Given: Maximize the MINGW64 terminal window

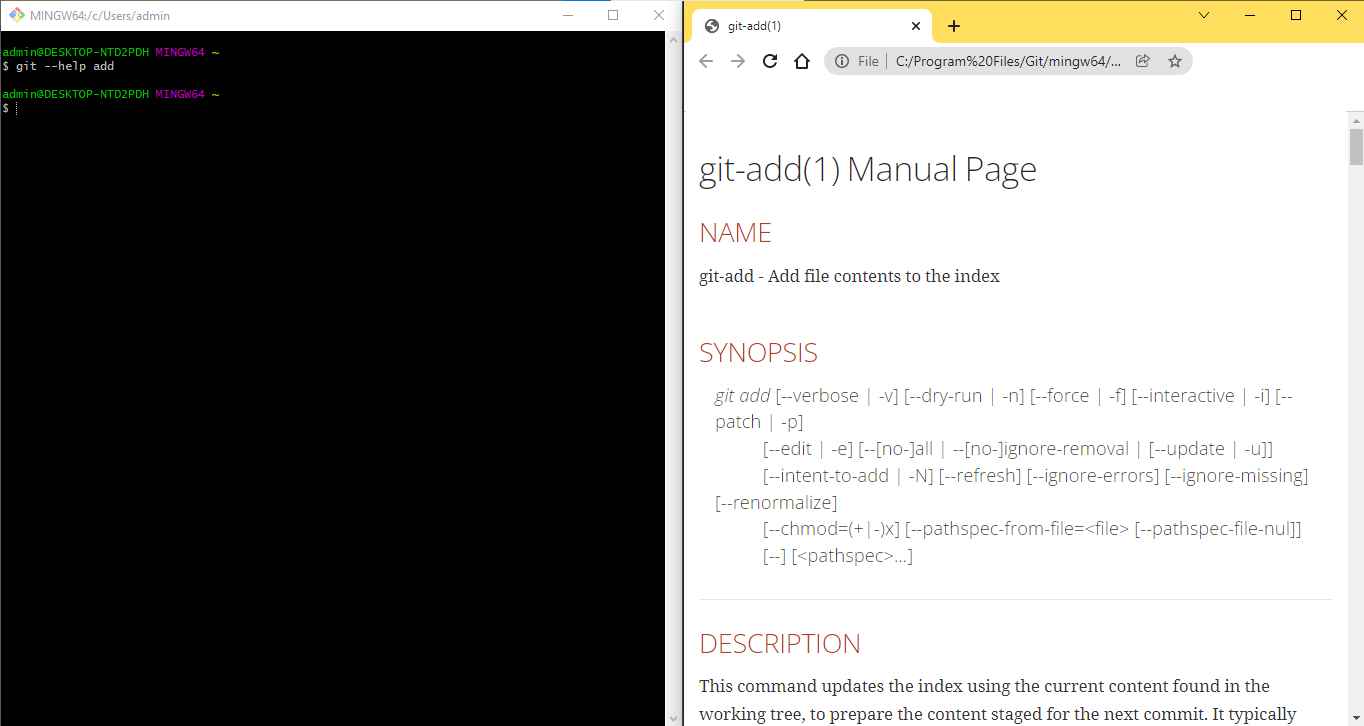Looking at the screenshot, I should coord(613,15).
